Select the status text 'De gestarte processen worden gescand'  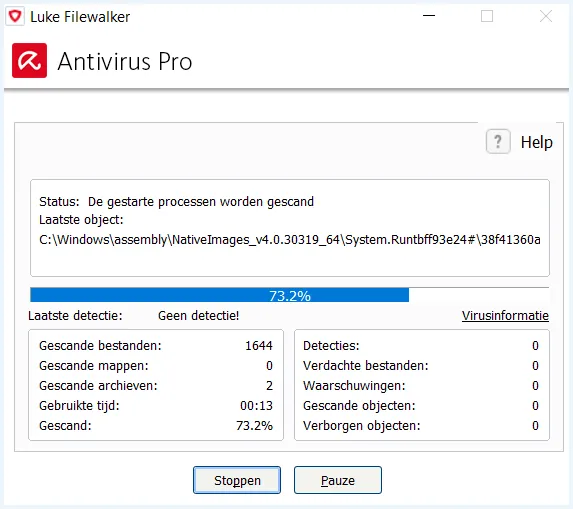click(201, 202)
